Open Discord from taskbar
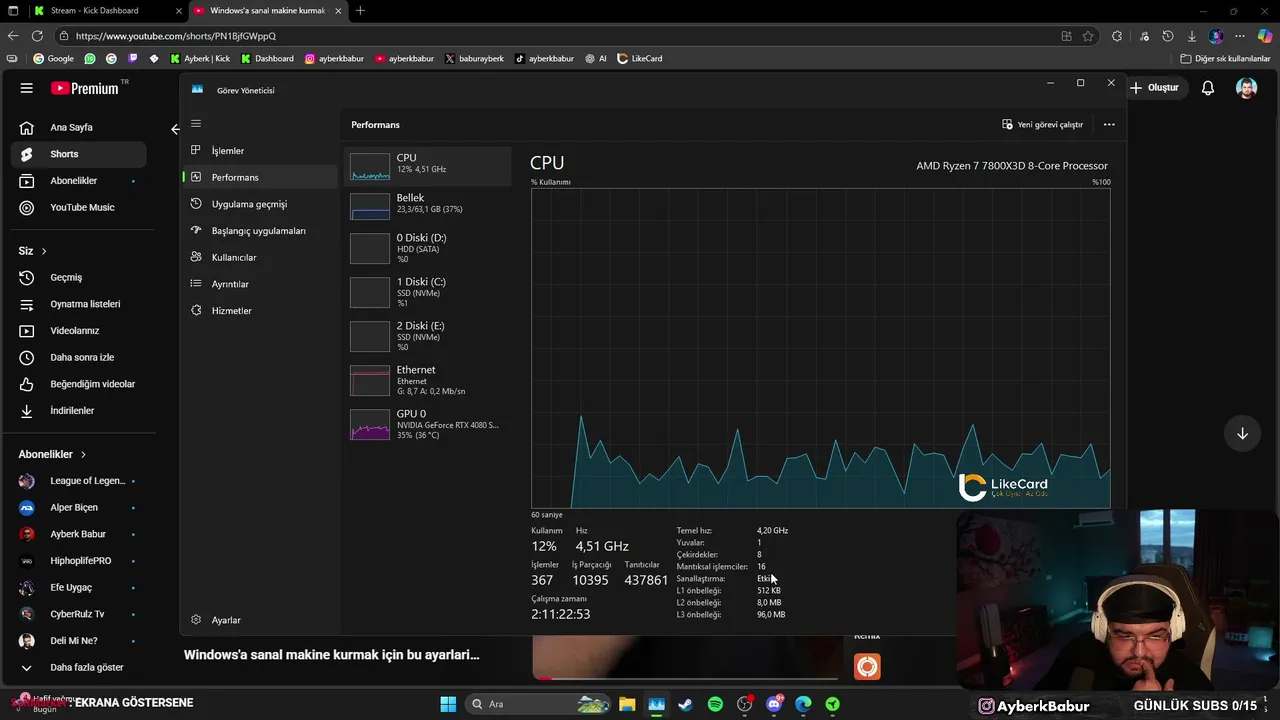This screenshot has height=720, width=1280. (774, 704)
